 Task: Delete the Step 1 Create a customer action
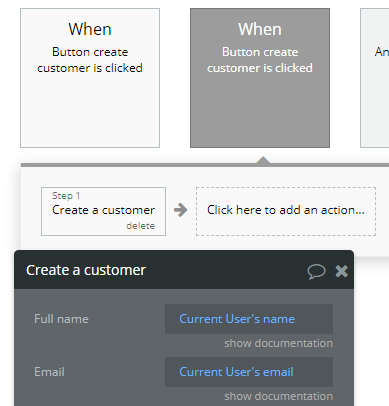coord(140,226)
